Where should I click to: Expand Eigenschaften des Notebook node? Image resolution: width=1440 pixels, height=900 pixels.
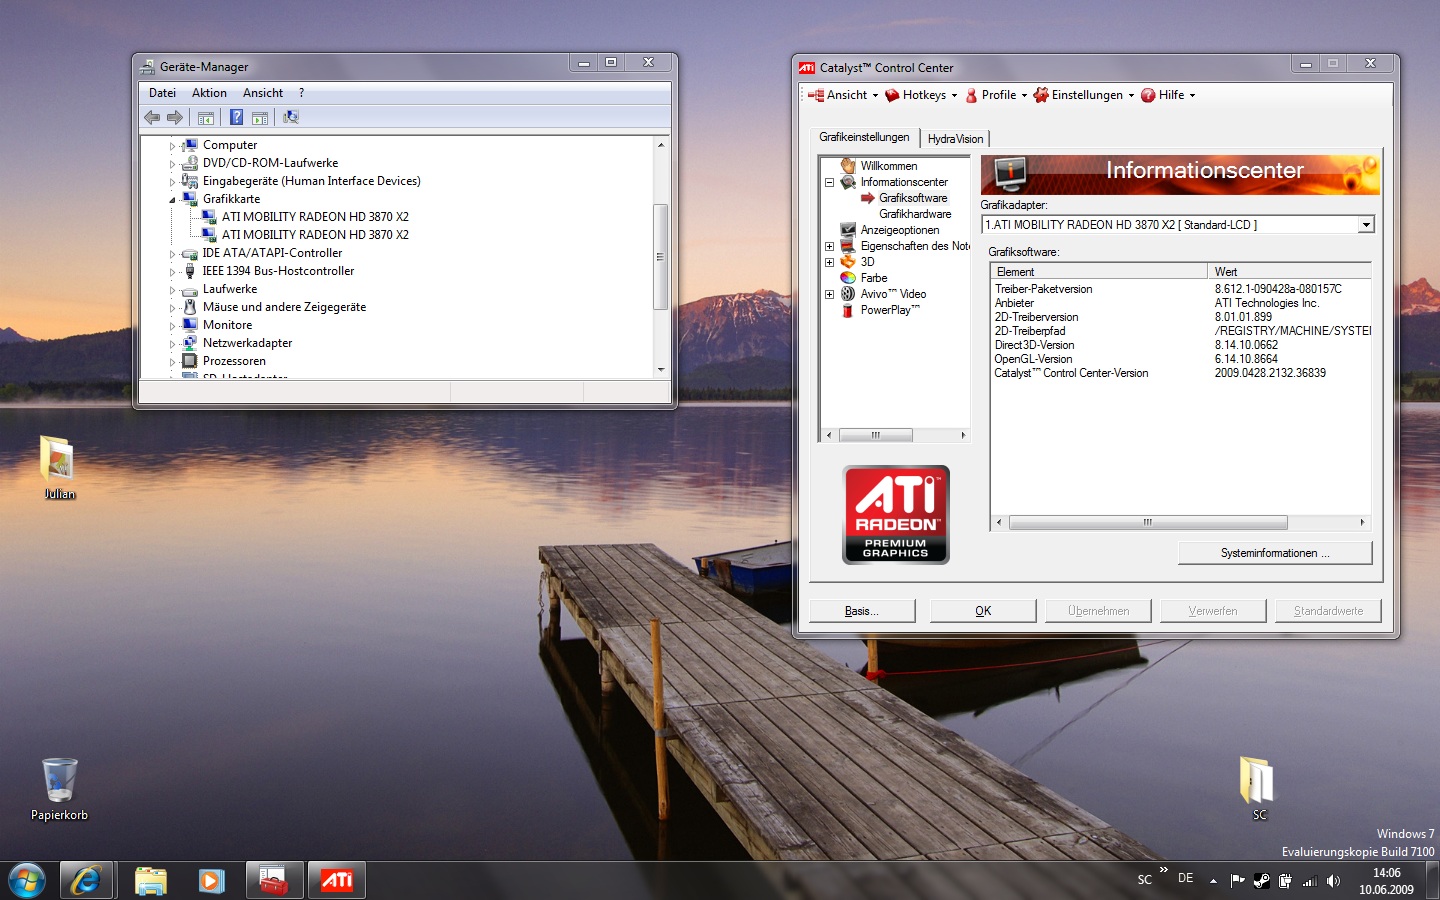pyautogui.click(x=829, y=246)
